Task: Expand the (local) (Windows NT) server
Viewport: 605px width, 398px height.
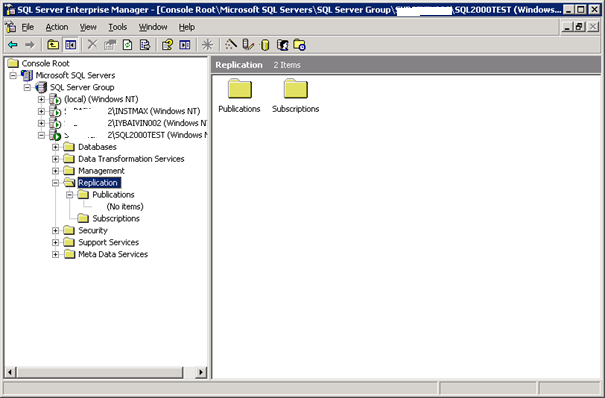Action: 41,99
